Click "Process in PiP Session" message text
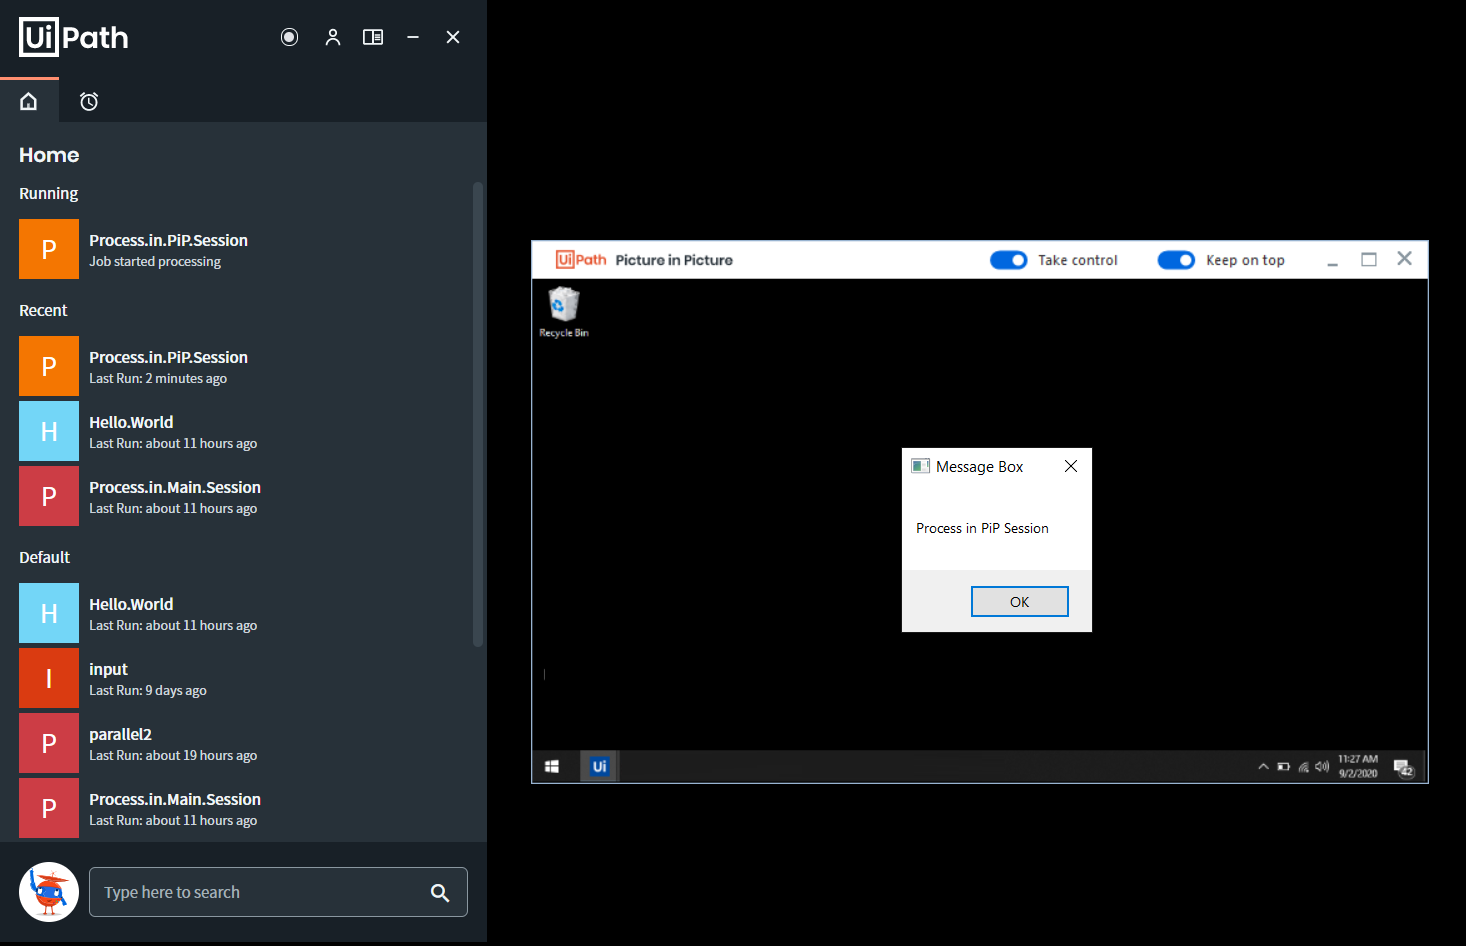Image resolution: width=1466 pixels, height=946 pixels. pyautogui.click(x=982, y=528)
